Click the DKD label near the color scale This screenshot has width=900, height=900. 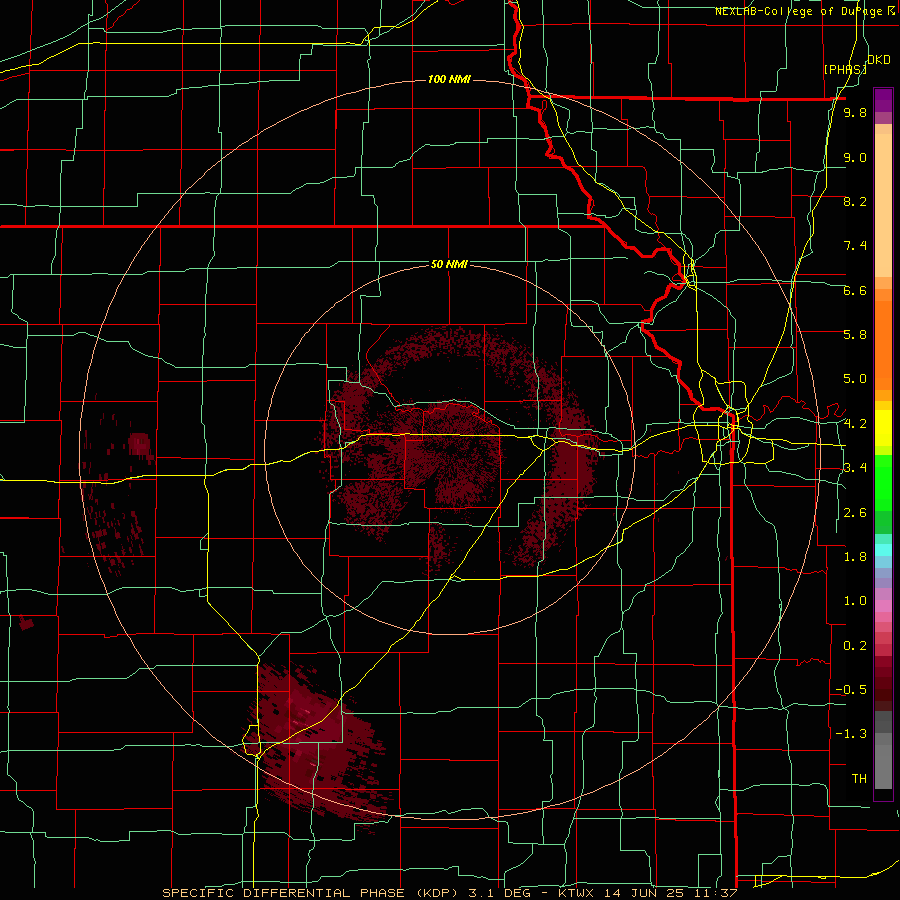click(879, 60)
